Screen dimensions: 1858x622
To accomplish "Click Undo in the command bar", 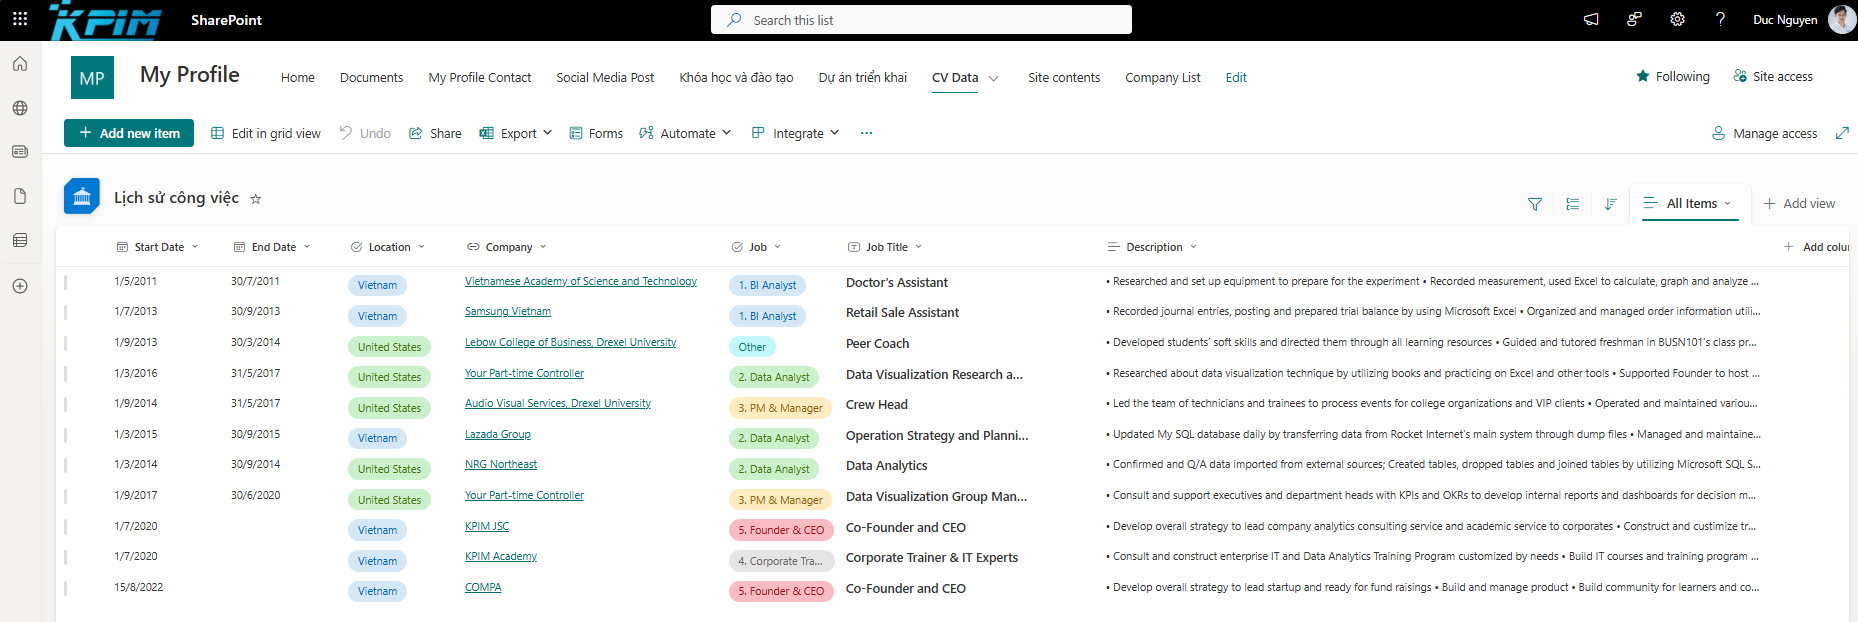I will [x=365, y=133].
